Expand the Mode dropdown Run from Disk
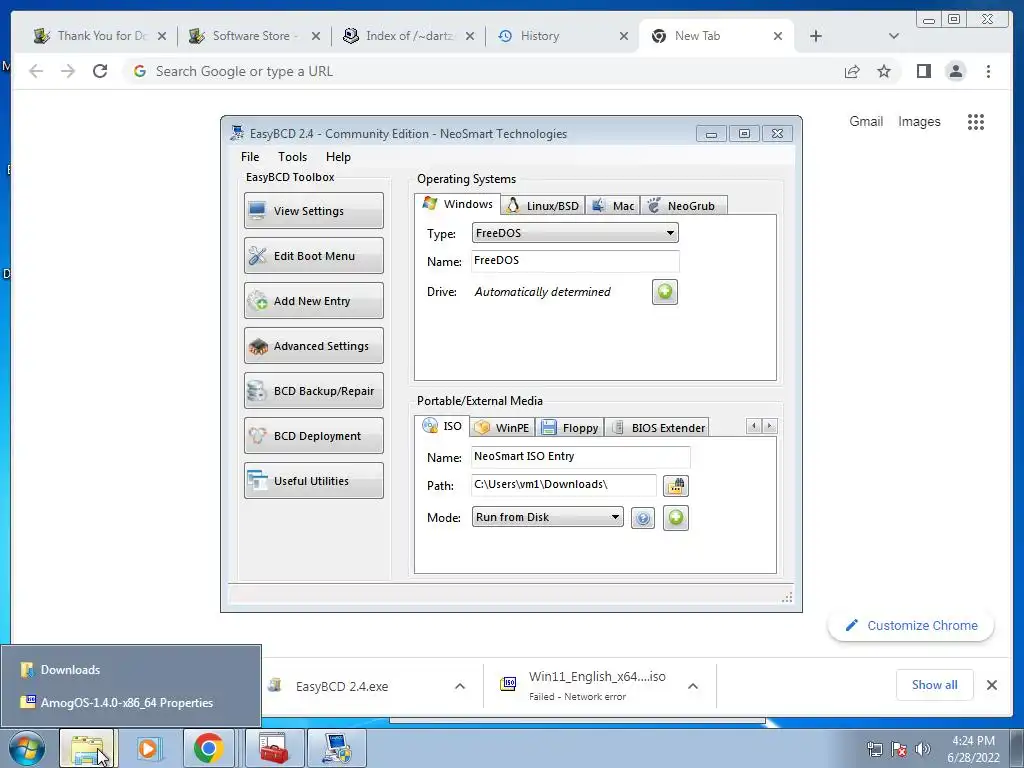1024x768 pixels. coord(547,517)
